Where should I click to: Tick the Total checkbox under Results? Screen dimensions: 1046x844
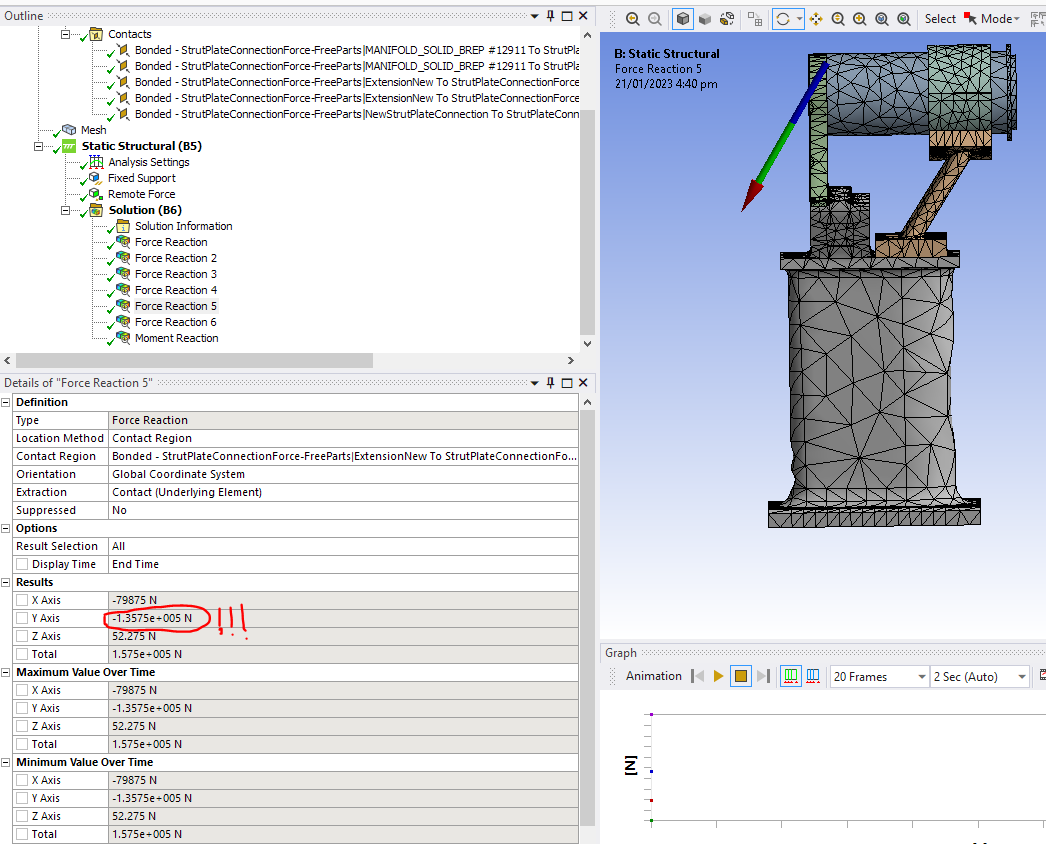point(22,654)
